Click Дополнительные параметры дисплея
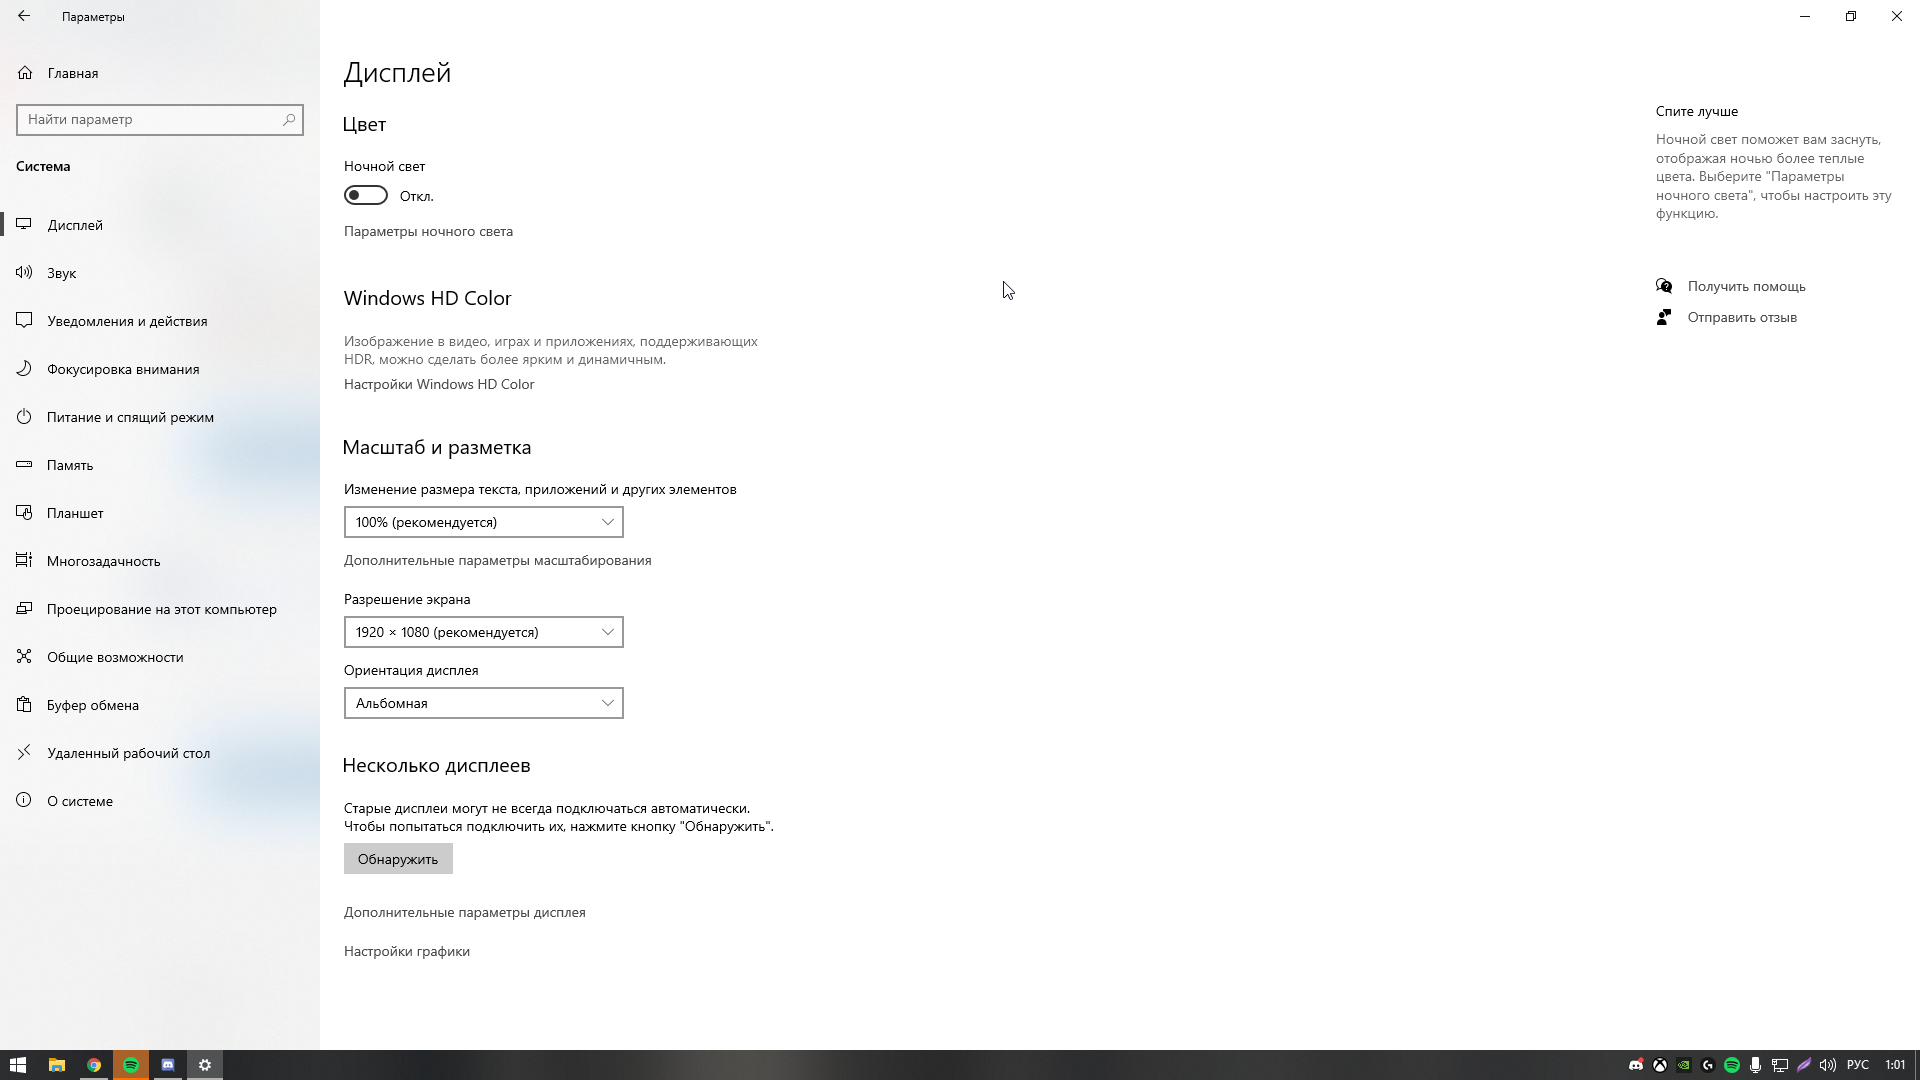The image size is (1920, 1080). (464, 911)
